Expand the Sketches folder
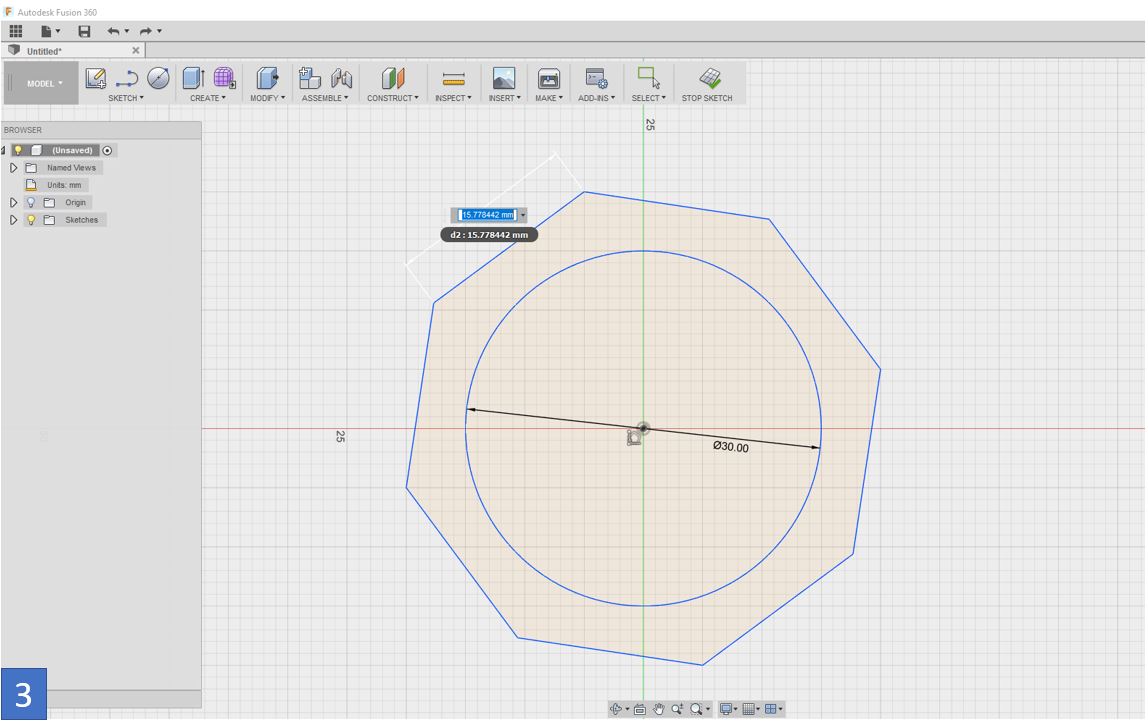Viewport: 1148px width, 723px height. [13, 220]
